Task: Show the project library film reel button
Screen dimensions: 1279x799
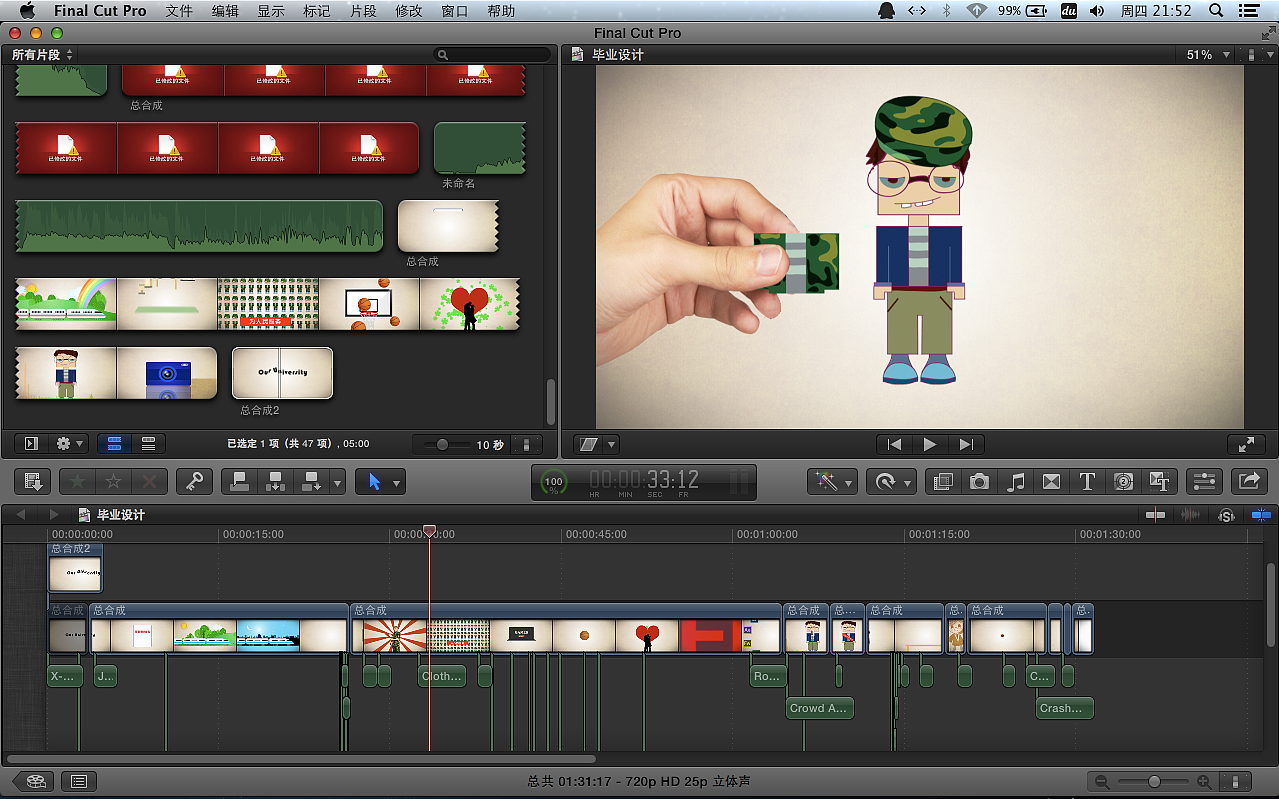Action: [35, 781]
